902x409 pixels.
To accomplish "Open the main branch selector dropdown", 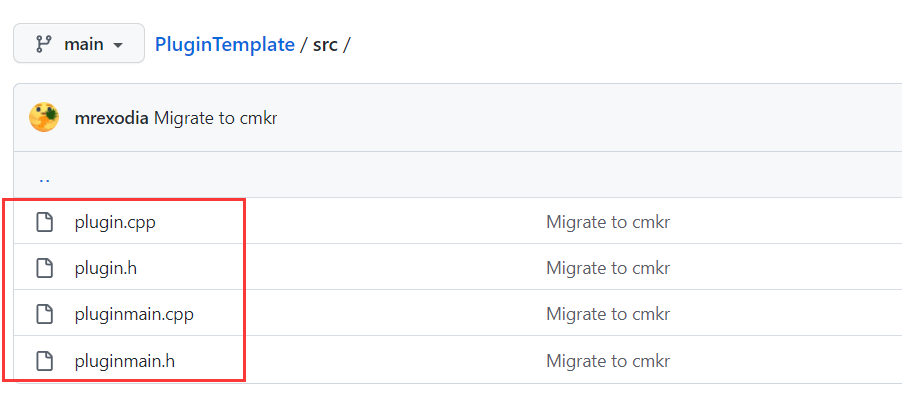I will click(79, 44).
